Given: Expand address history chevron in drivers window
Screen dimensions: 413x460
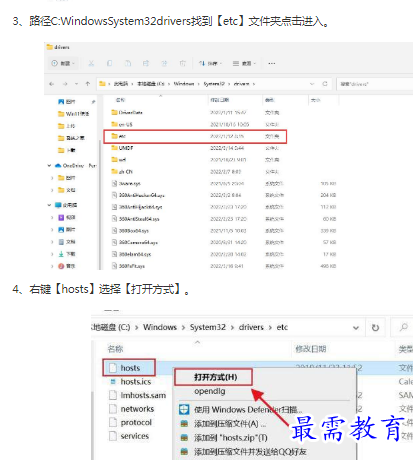Looking at the screenshot, I should point(312,84).
